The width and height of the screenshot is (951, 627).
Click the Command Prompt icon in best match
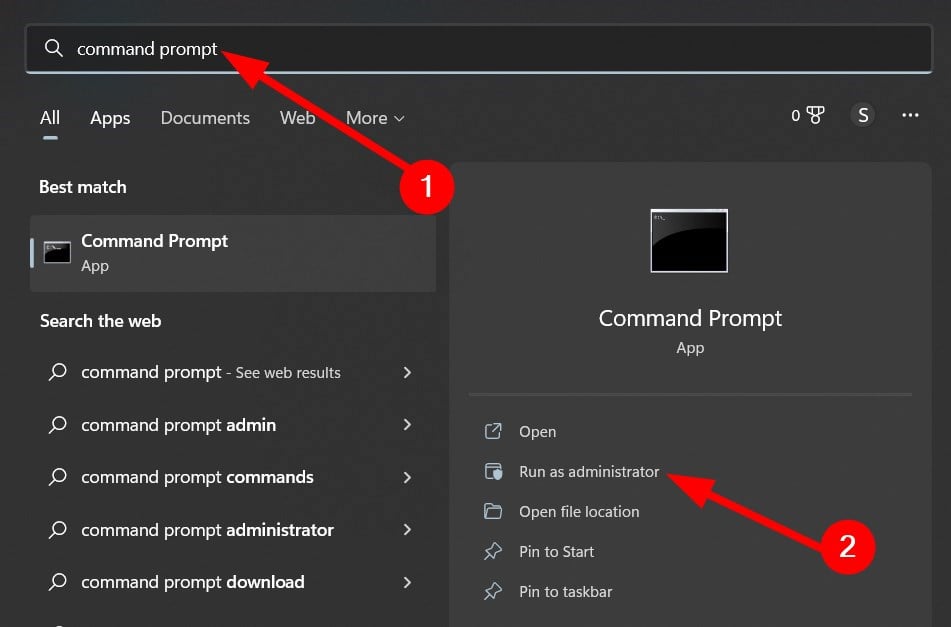point(57,253)
